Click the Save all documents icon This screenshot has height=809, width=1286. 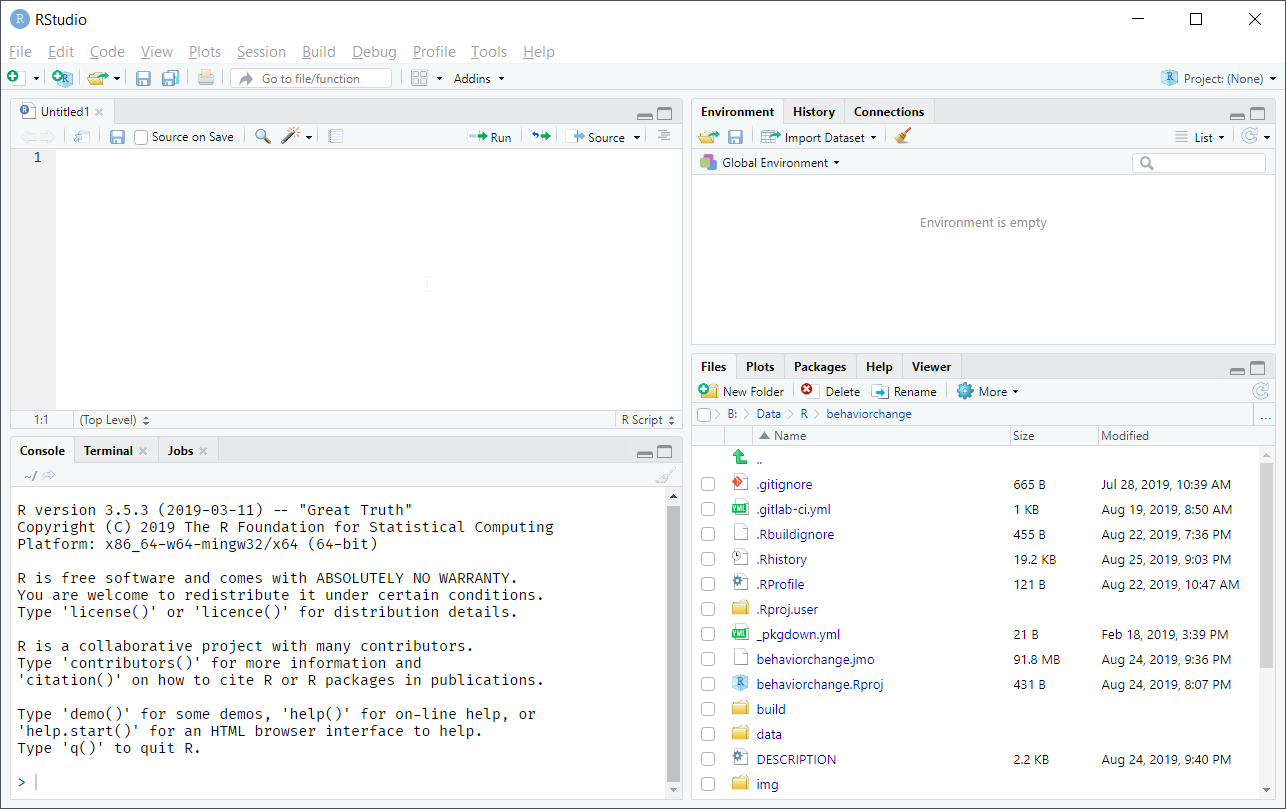coord(171,78)
